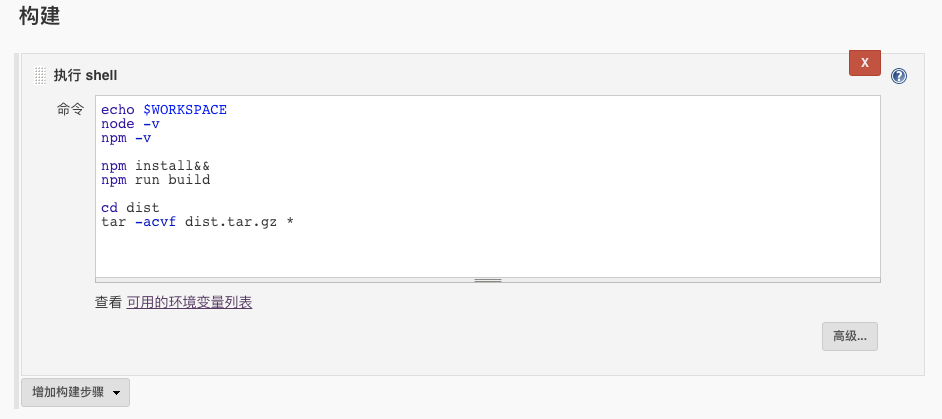
Task: Place cursor on npm install&& line
Action: pyautogui.click(x=155, y=166)
